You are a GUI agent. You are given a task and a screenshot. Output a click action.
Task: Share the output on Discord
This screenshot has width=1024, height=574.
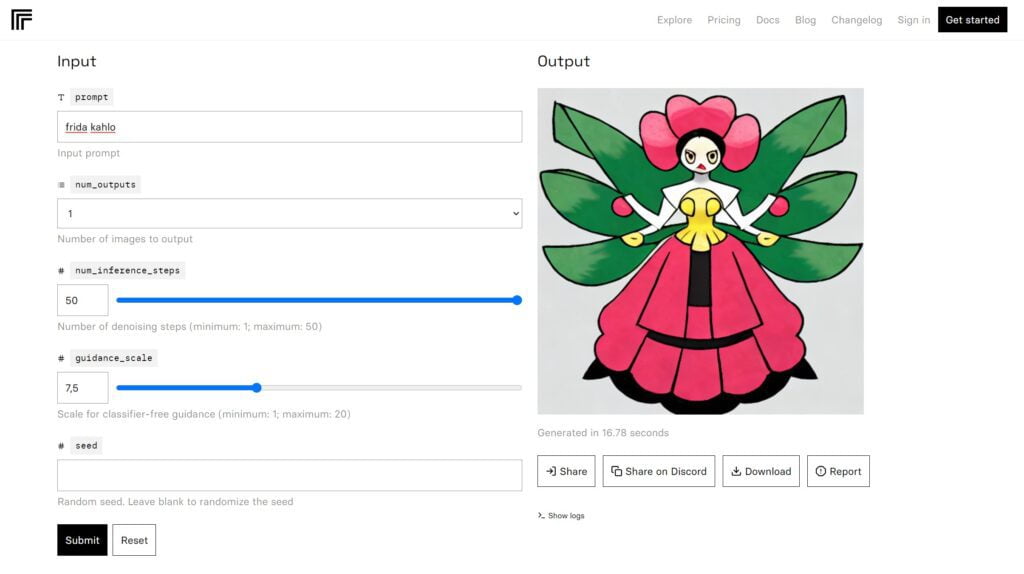[658, 471]
